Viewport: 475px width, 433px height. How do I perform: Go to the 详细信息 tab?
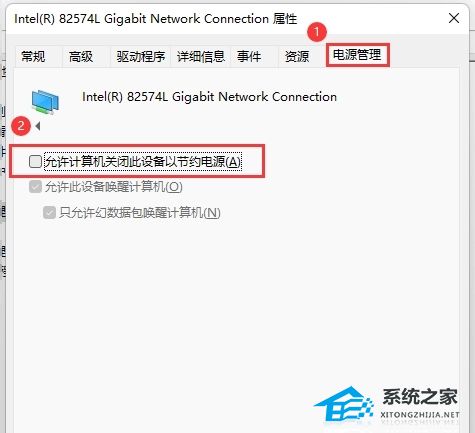(201, 56)
